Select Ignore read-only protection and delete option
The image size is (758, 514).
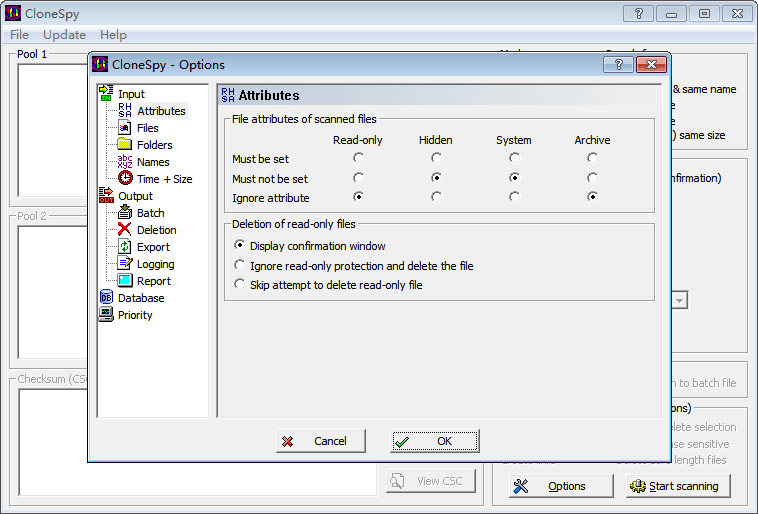pos(239,266)
